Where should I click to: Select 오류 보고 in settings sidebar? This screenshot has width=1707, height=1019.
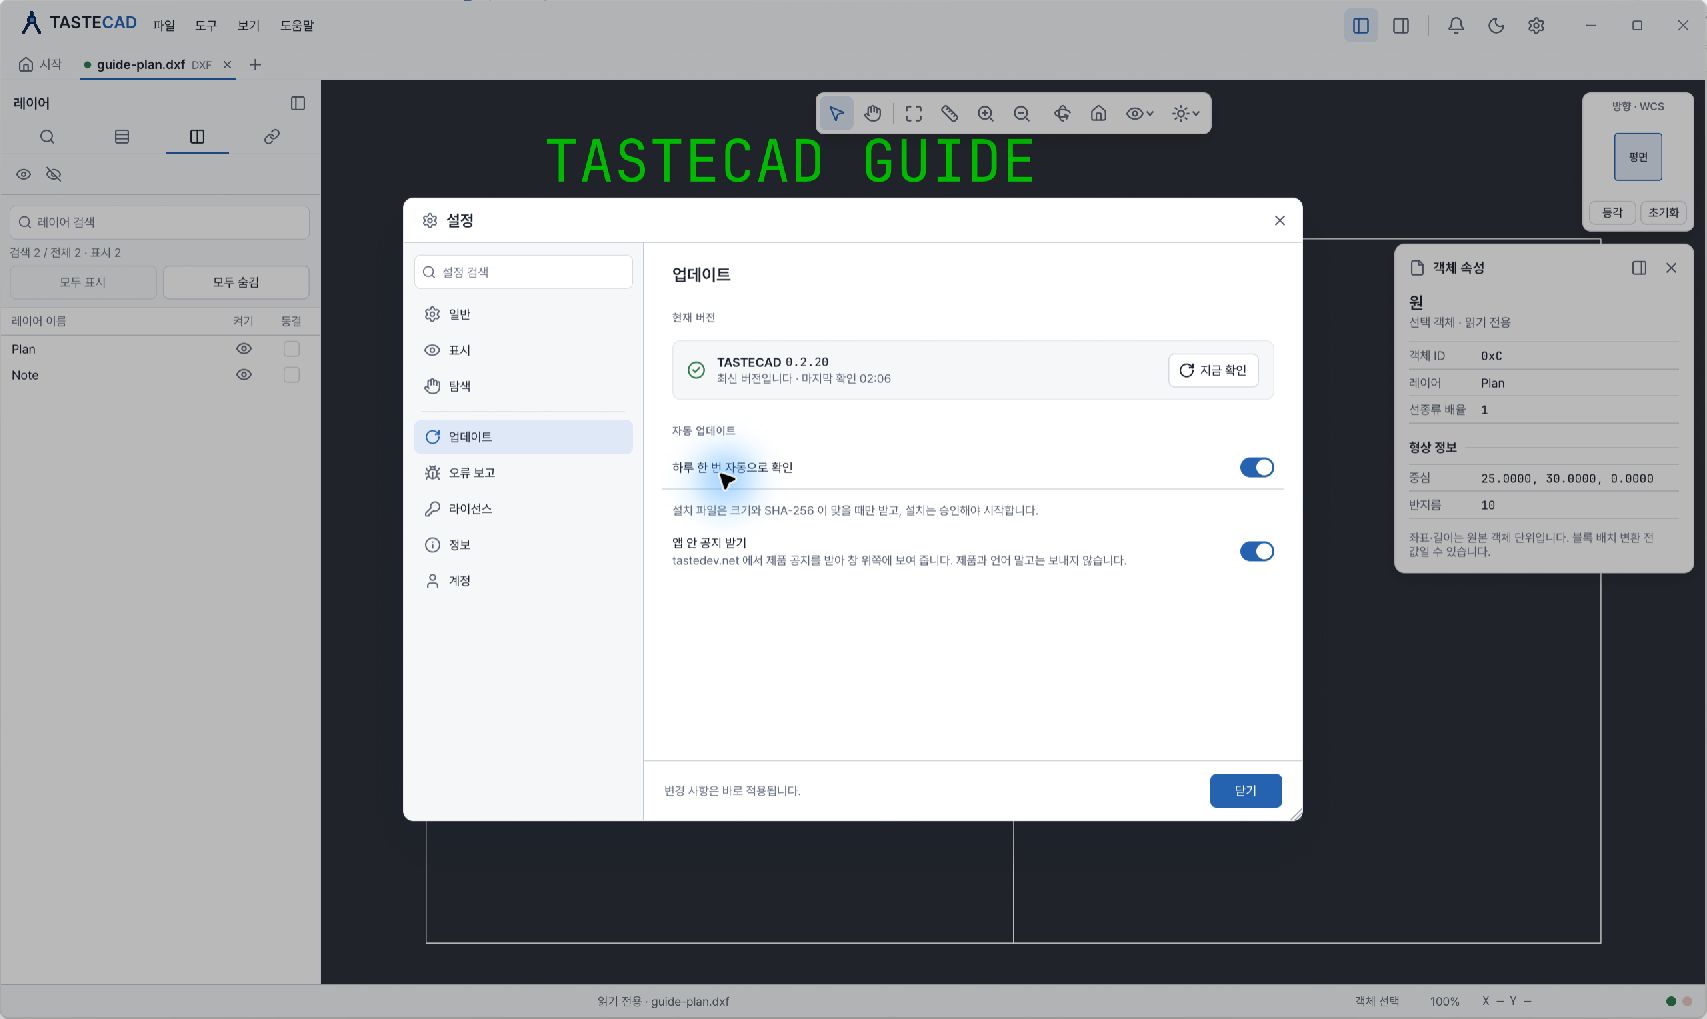(523, 473)
